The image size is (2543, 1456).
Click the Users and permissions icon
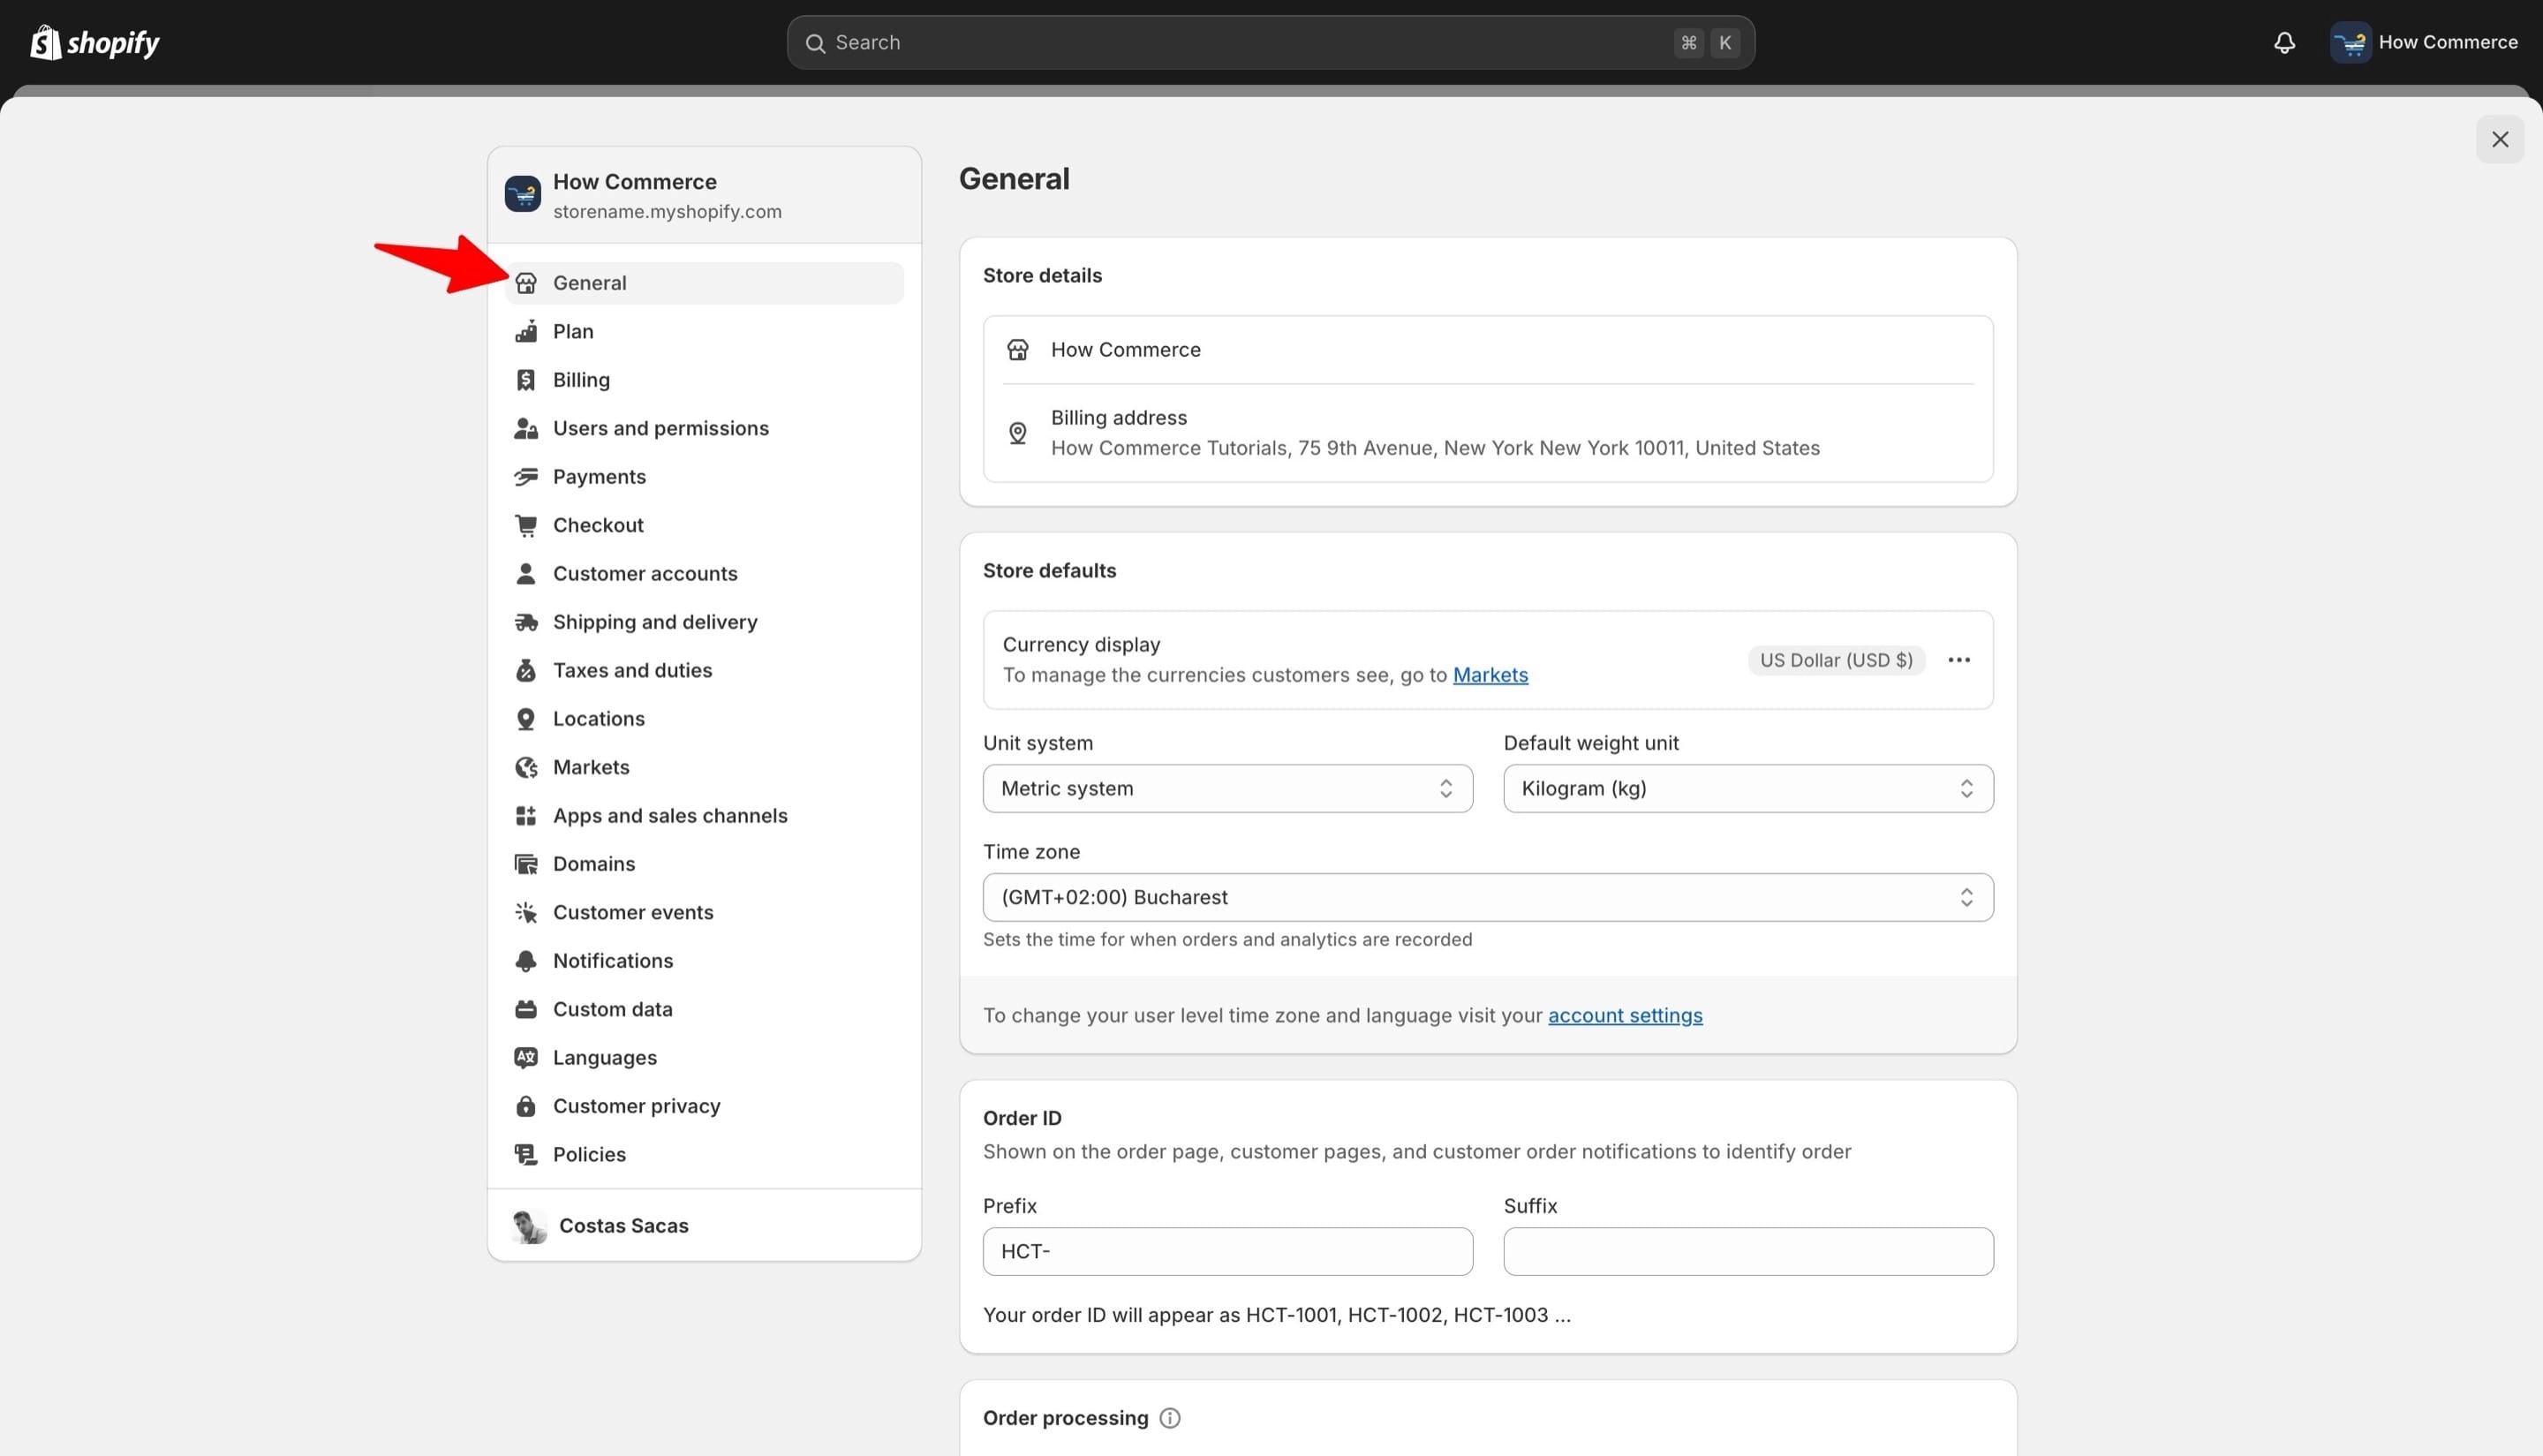point(526,428)
